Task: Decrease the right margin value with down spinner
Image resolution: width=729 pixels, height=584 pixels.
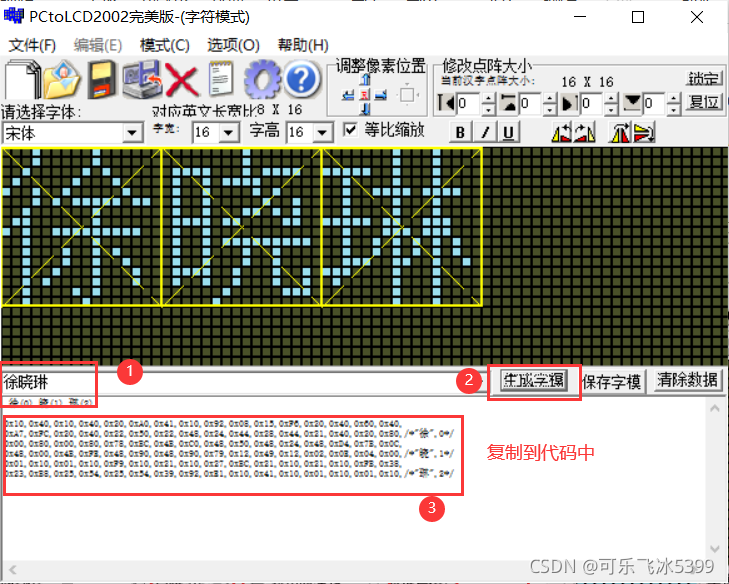Action: click(611, 109)
